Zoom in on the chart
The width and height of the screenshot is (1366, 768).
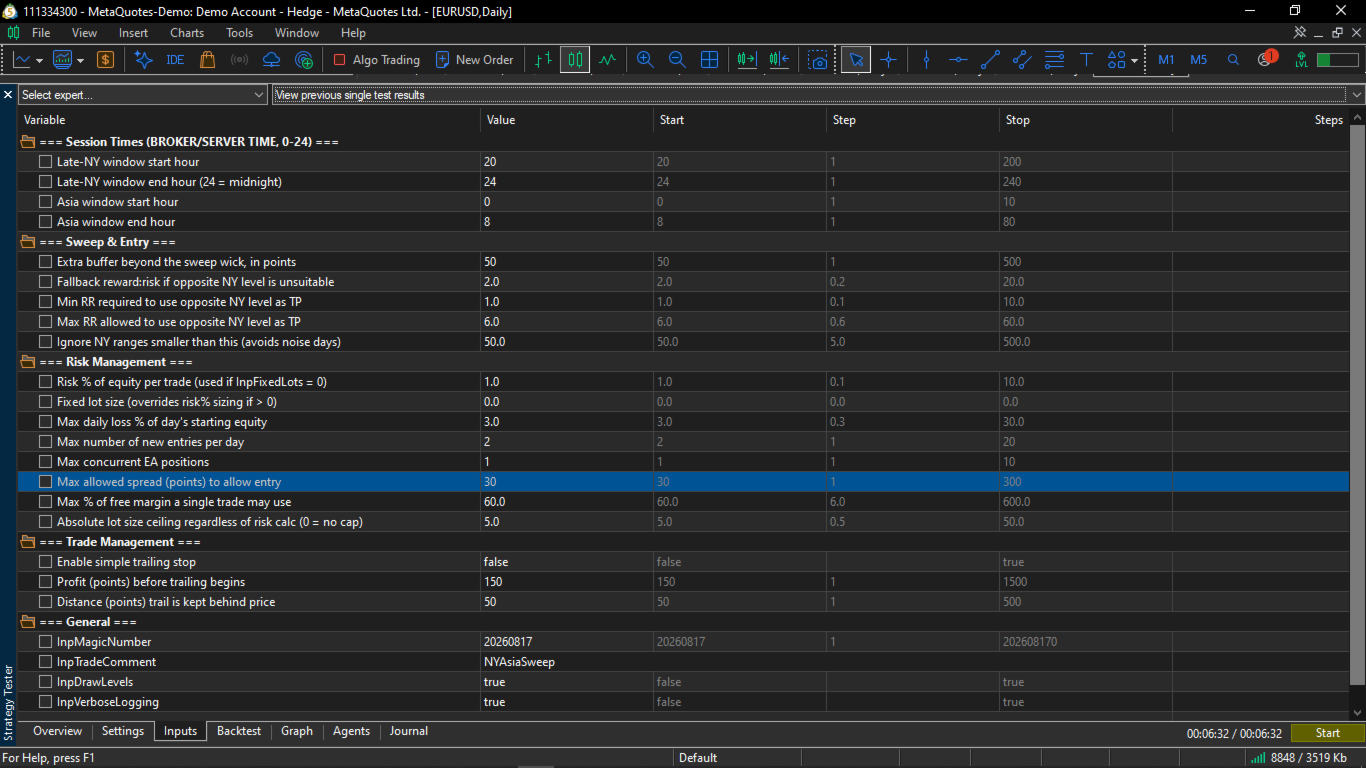(645, 60)
